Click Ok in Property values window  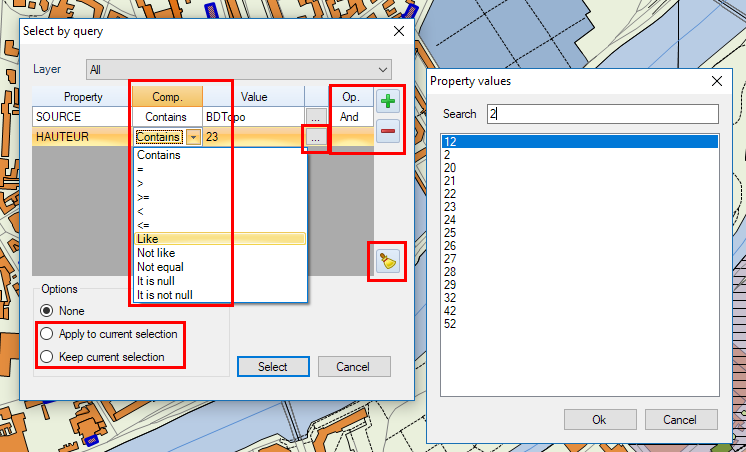pyautogui.click(x=599, y=420)
